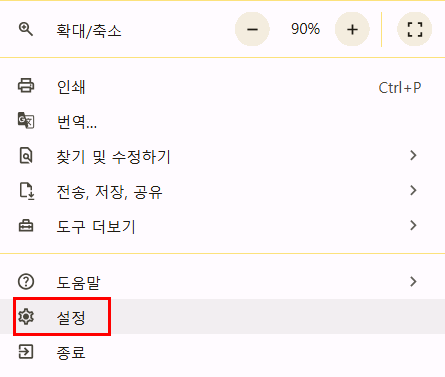Click the file download icon
445x377 pixels.
[x=27, y=191]
